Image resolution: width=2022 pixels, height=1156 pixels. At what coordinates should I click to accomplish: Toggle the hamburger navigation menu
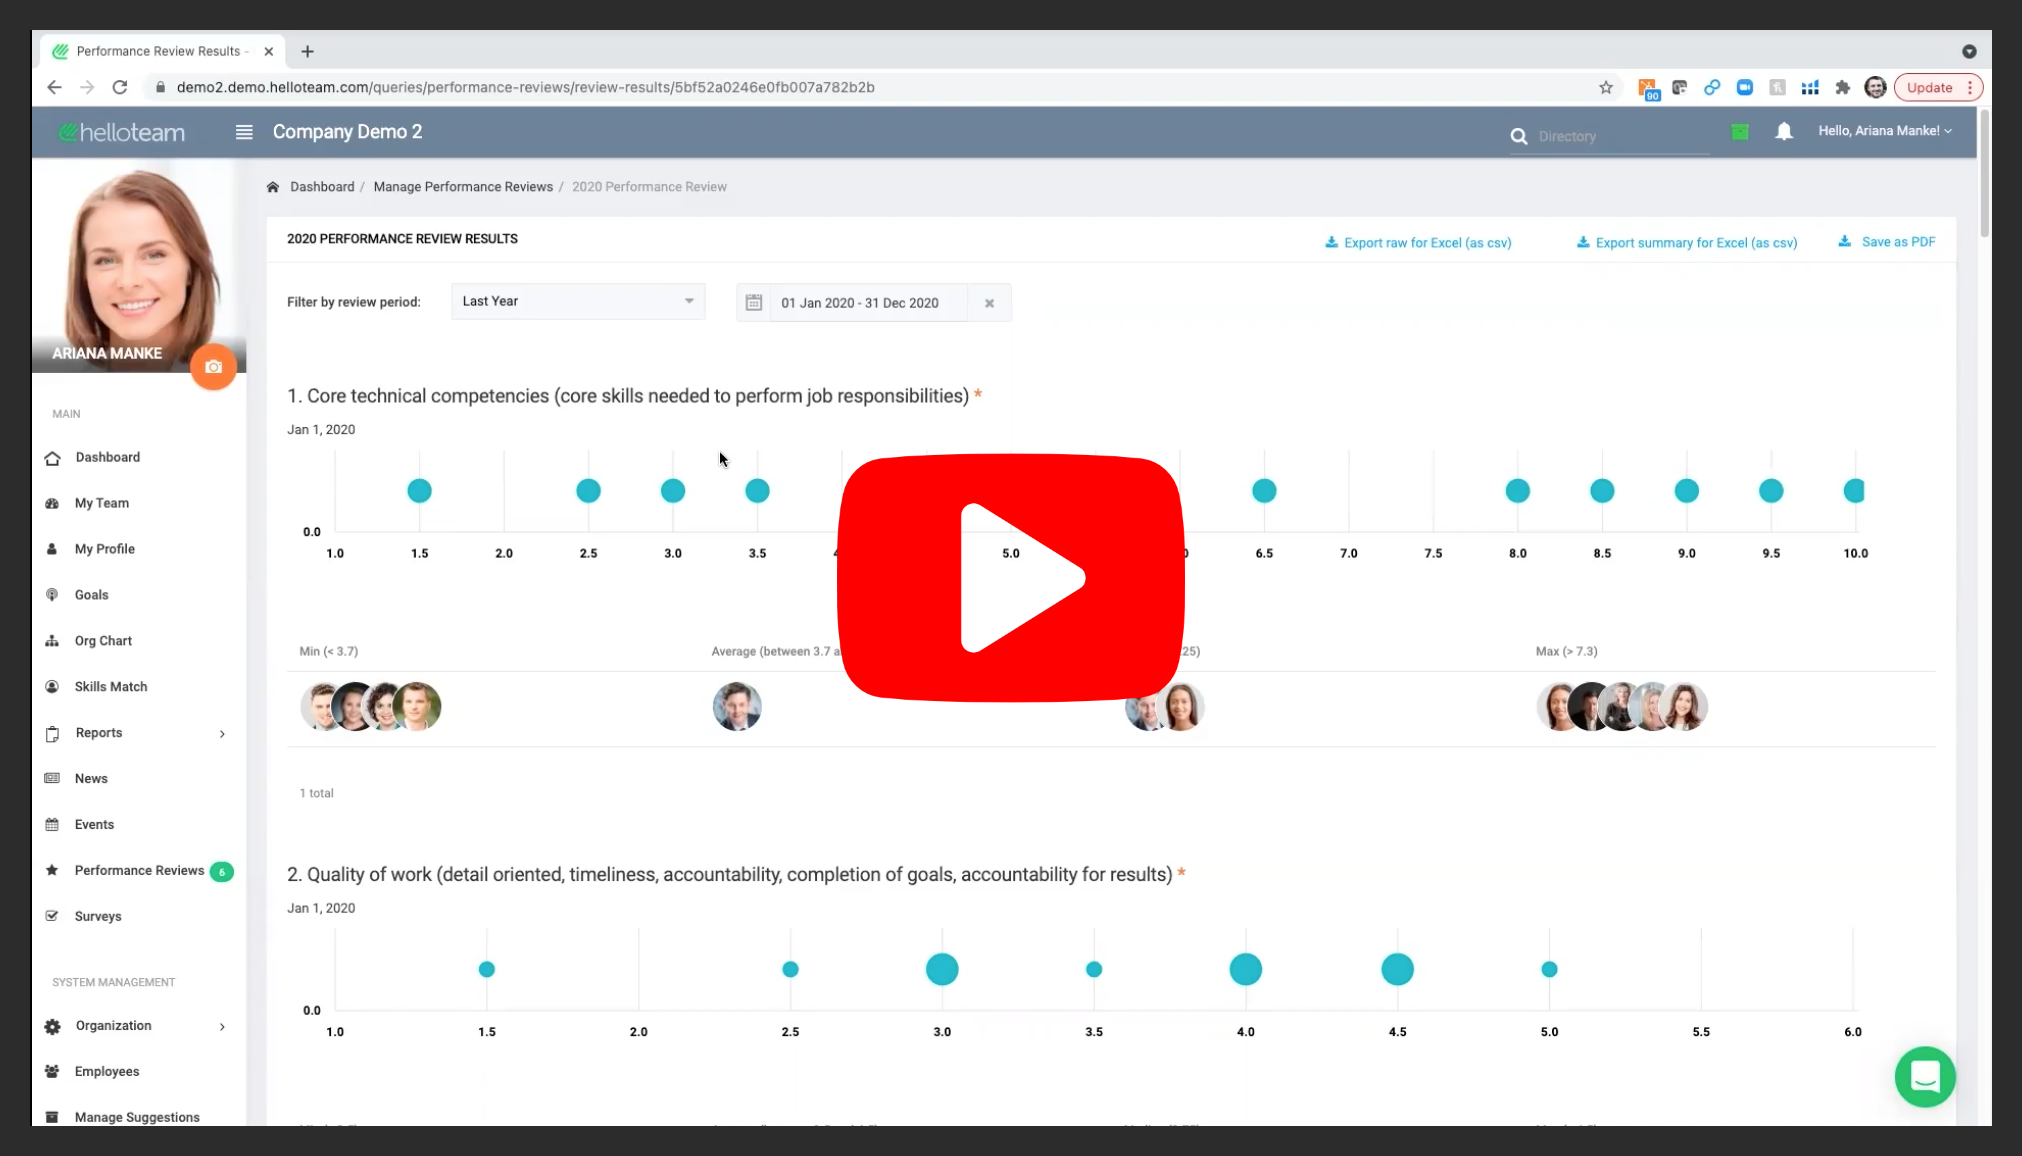[243, 131]
